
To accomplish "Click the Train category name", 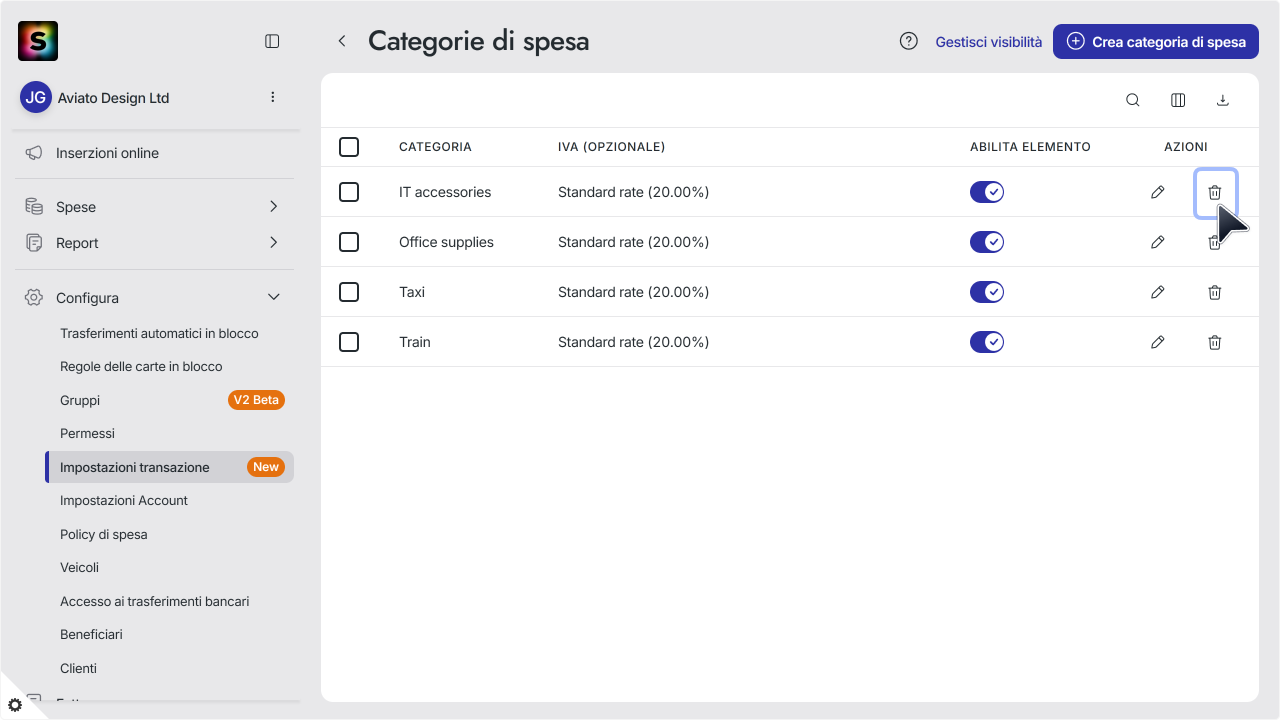I will (415, 342).
